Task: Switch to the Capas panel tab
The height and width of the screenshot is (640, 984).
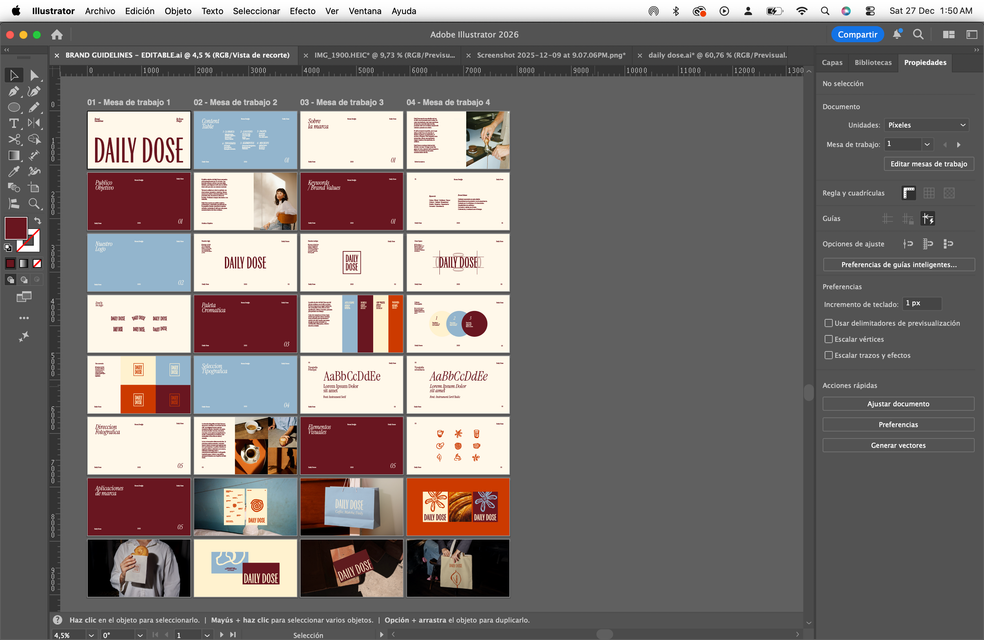Action: pyautogui.click(x=832, y=62)
